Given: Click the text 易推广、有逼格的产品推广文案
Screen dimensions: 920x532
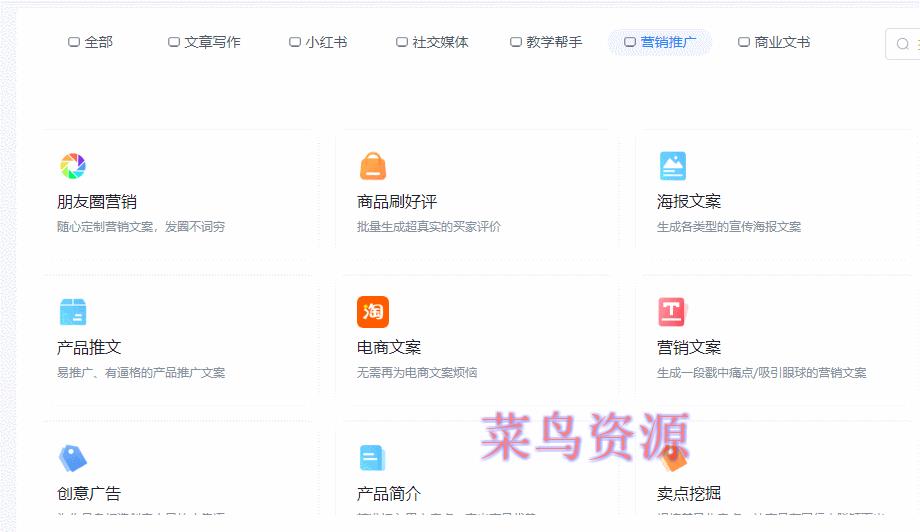Looking at the screenshot, I should (141, 372).
